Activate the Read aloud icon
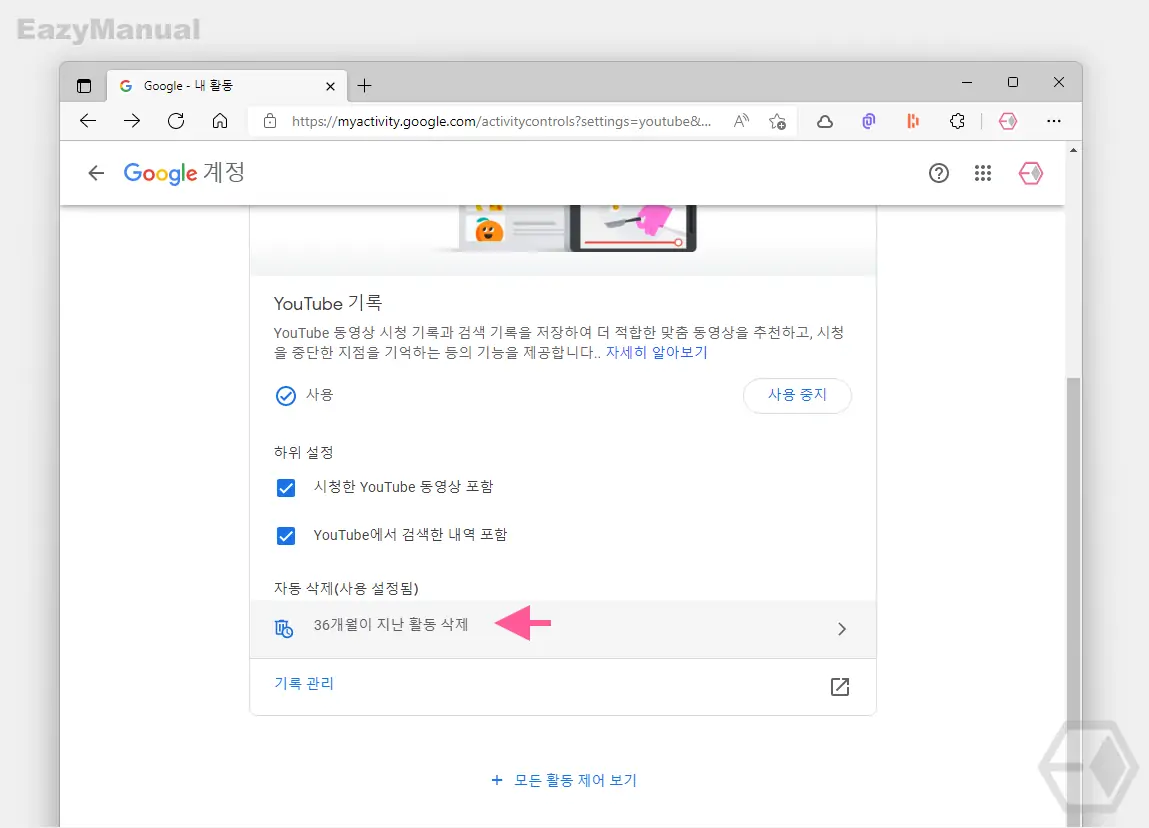The image size is (1149, 828). (x=742, y=121)
